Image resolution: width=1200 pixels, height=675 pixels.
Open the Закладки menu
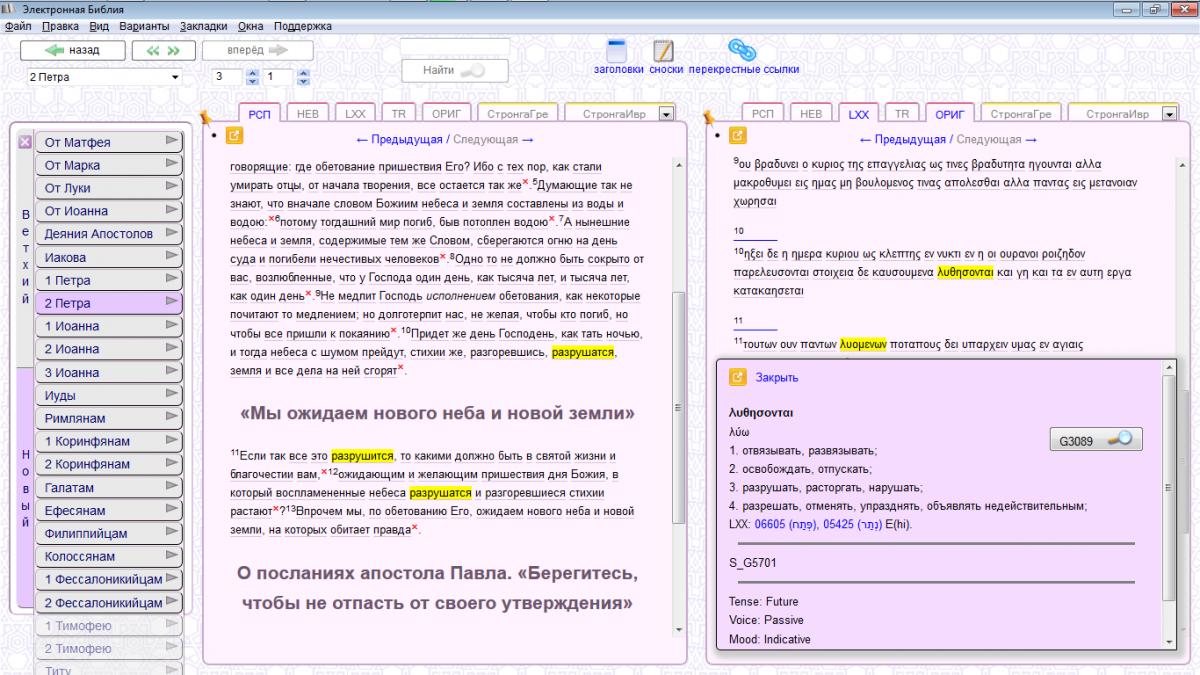(203, 26)
